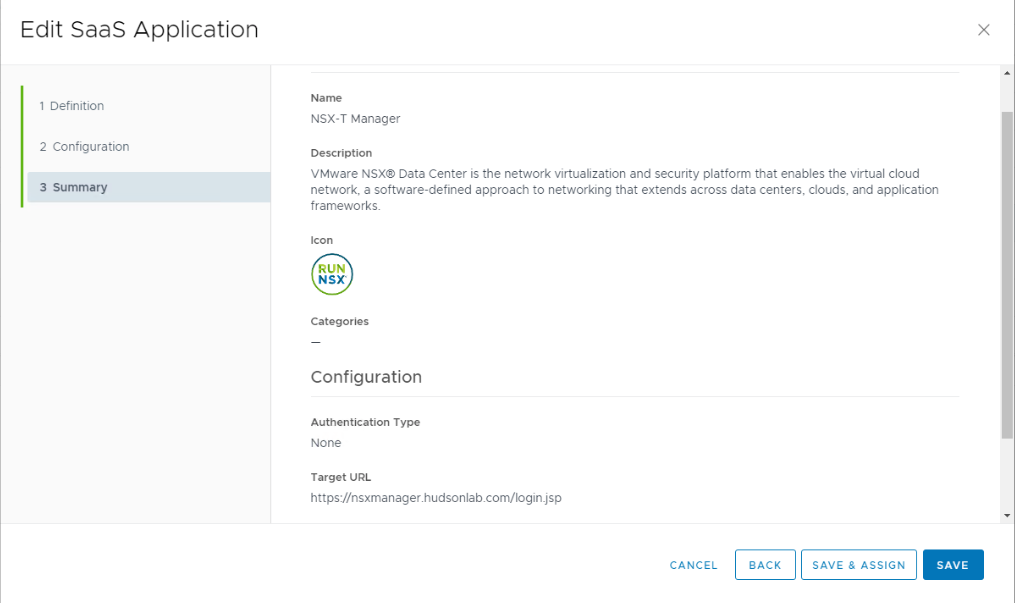Click the Edit SaaS Application title

coord(139,30)
